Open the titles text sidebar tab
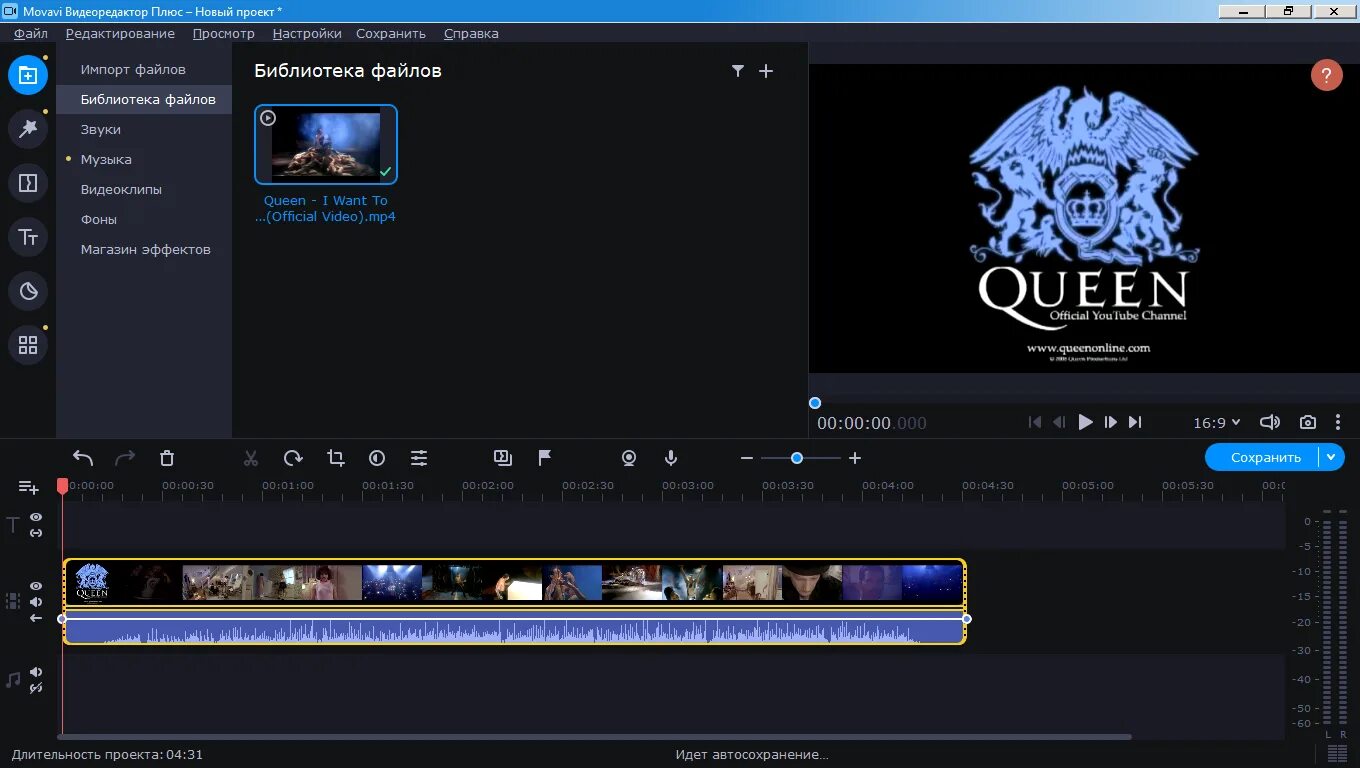 point(28,237)
